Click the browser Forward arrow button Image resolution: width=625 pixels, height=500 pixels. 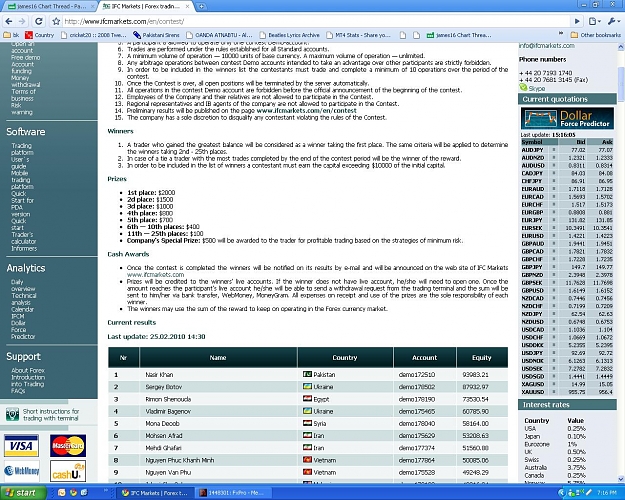(22, 21)
